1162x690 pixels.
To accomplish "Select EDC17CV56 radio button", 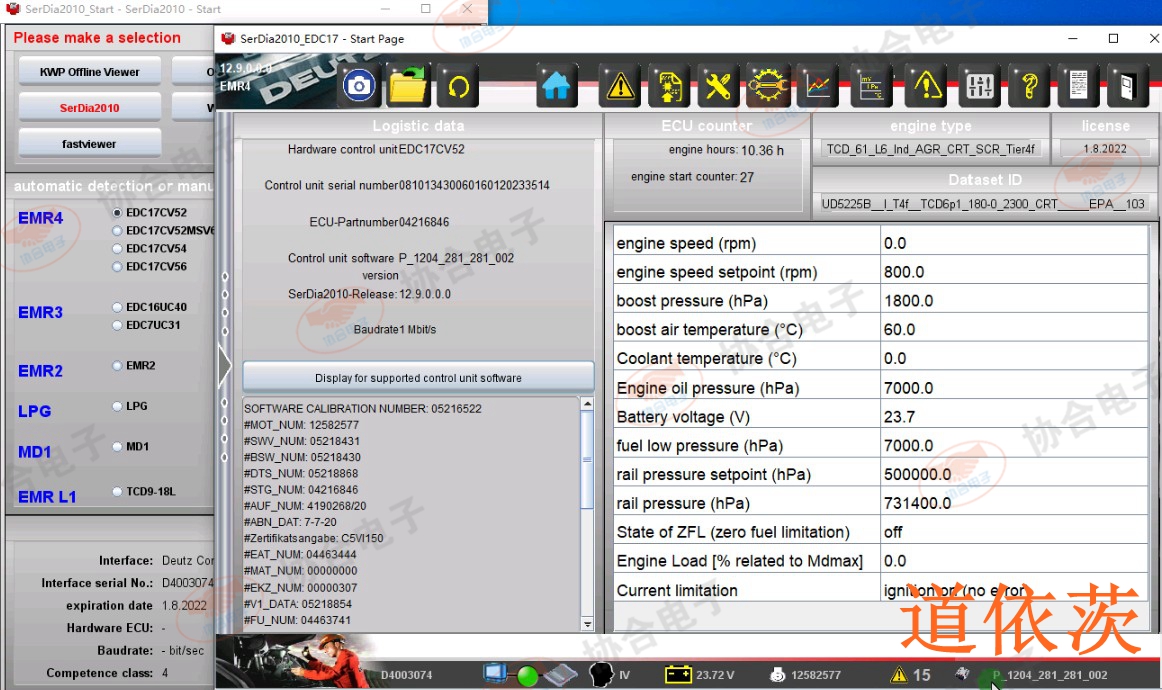I will (117, 267).
